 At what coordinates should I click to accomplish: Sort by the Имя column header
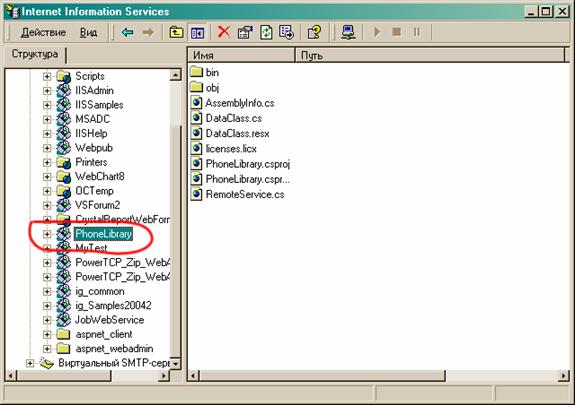[x=241, y=55]
